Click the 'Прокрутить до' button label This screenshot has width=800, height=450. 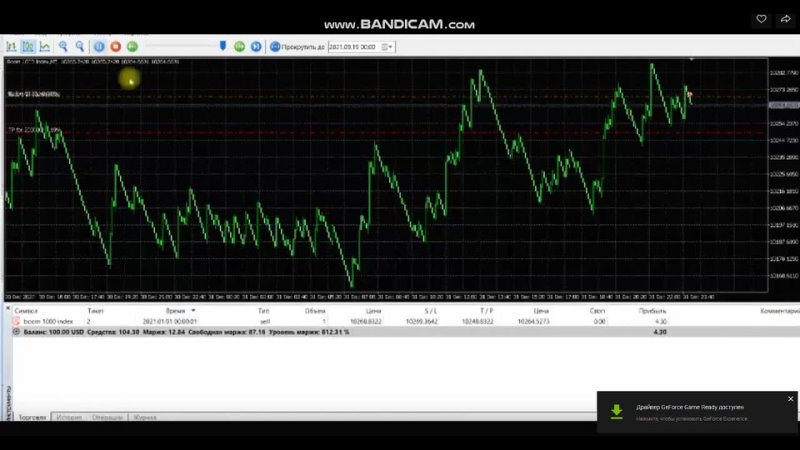pyautogui.click(x=303, y=47)
